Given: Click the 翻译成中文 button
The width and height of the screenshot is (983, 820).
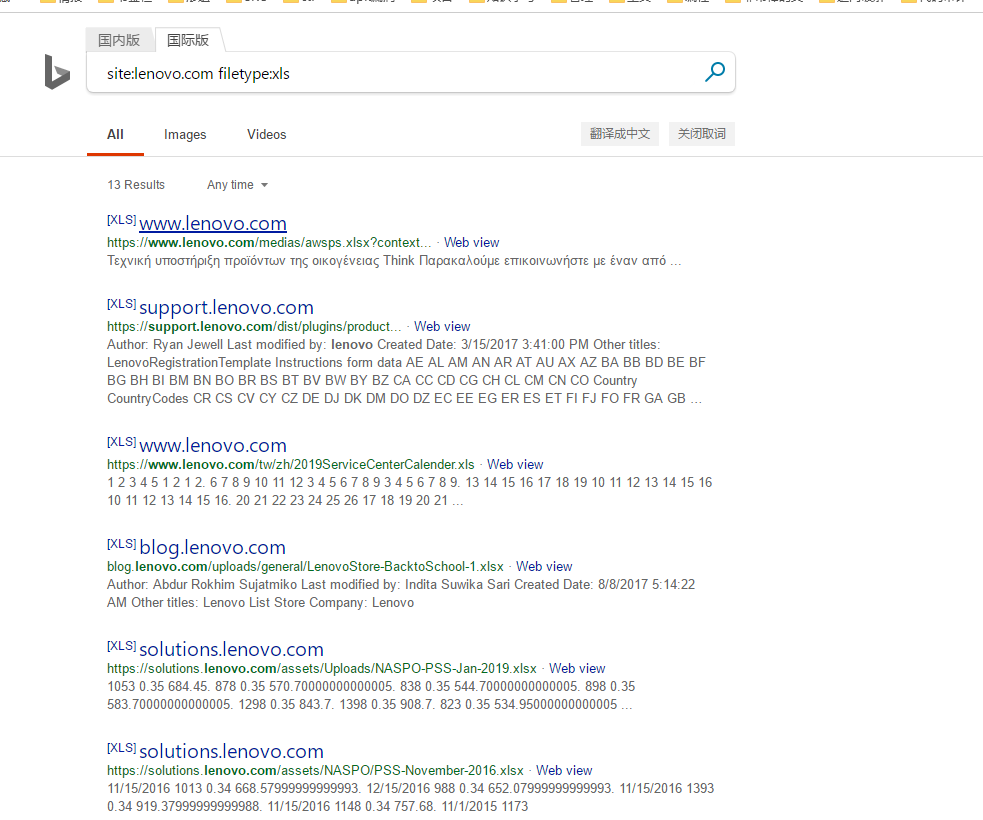Looking at the screenshot, I should point(620,134).
